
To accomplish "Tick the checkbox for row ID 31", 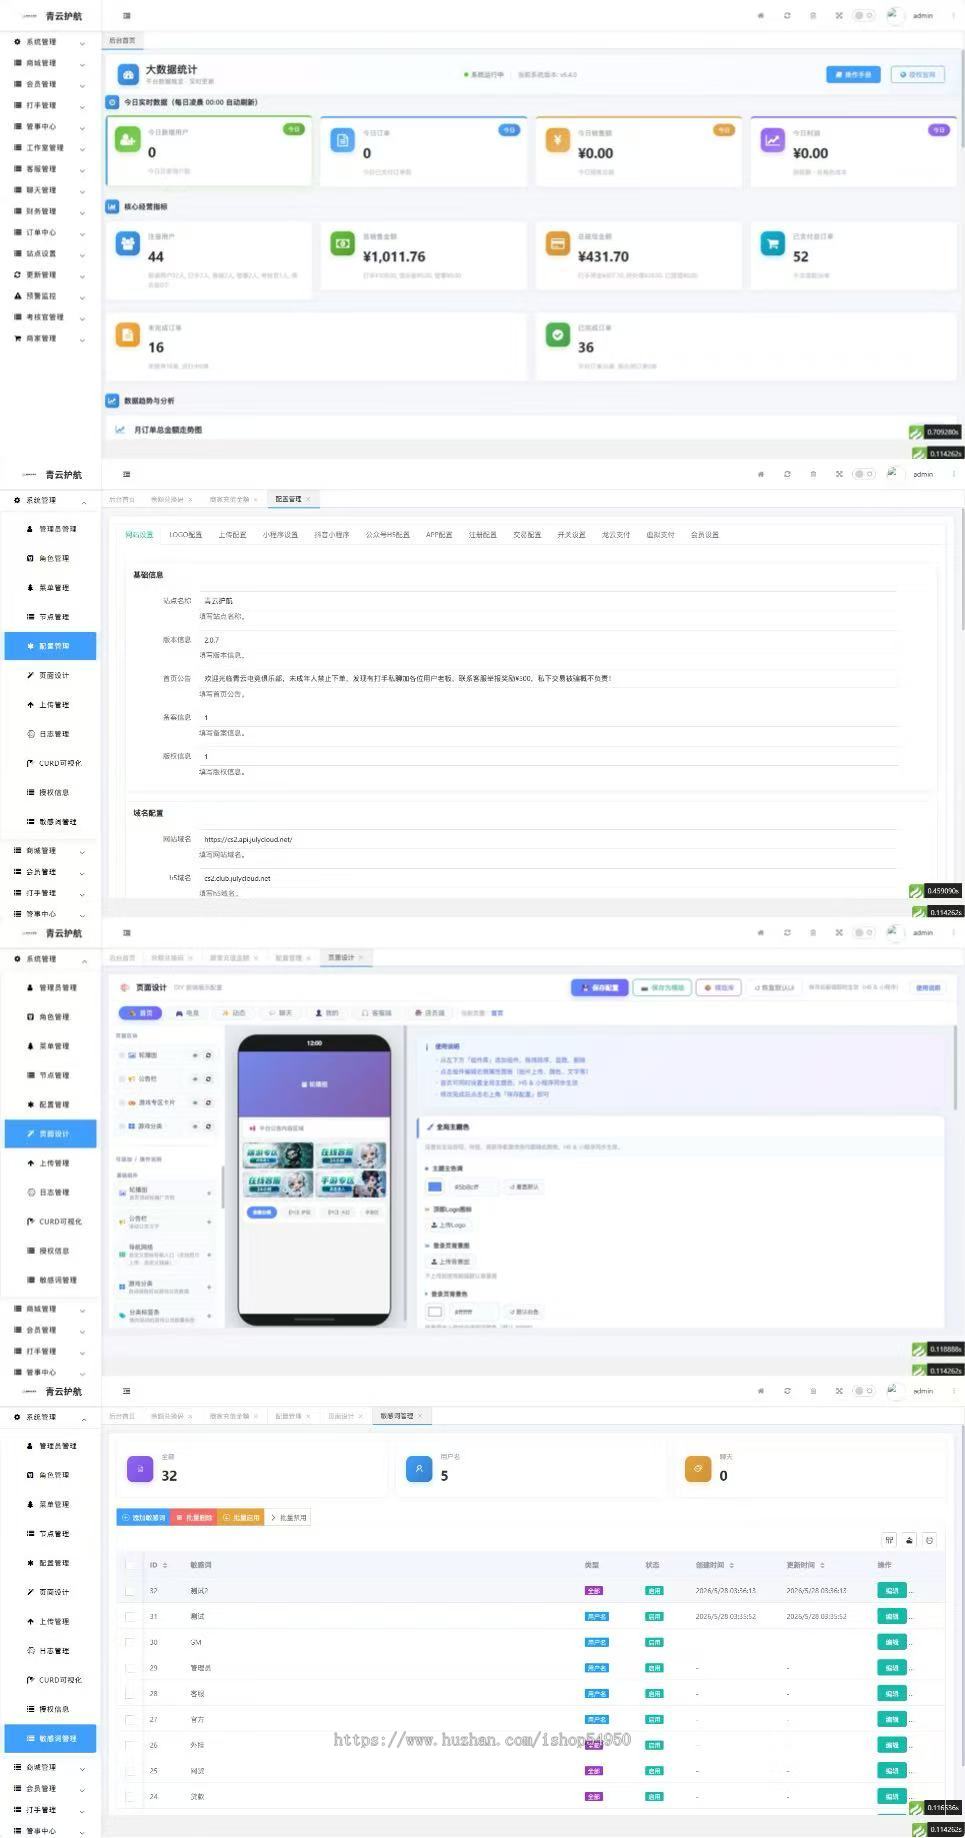I will point(130,1616).
